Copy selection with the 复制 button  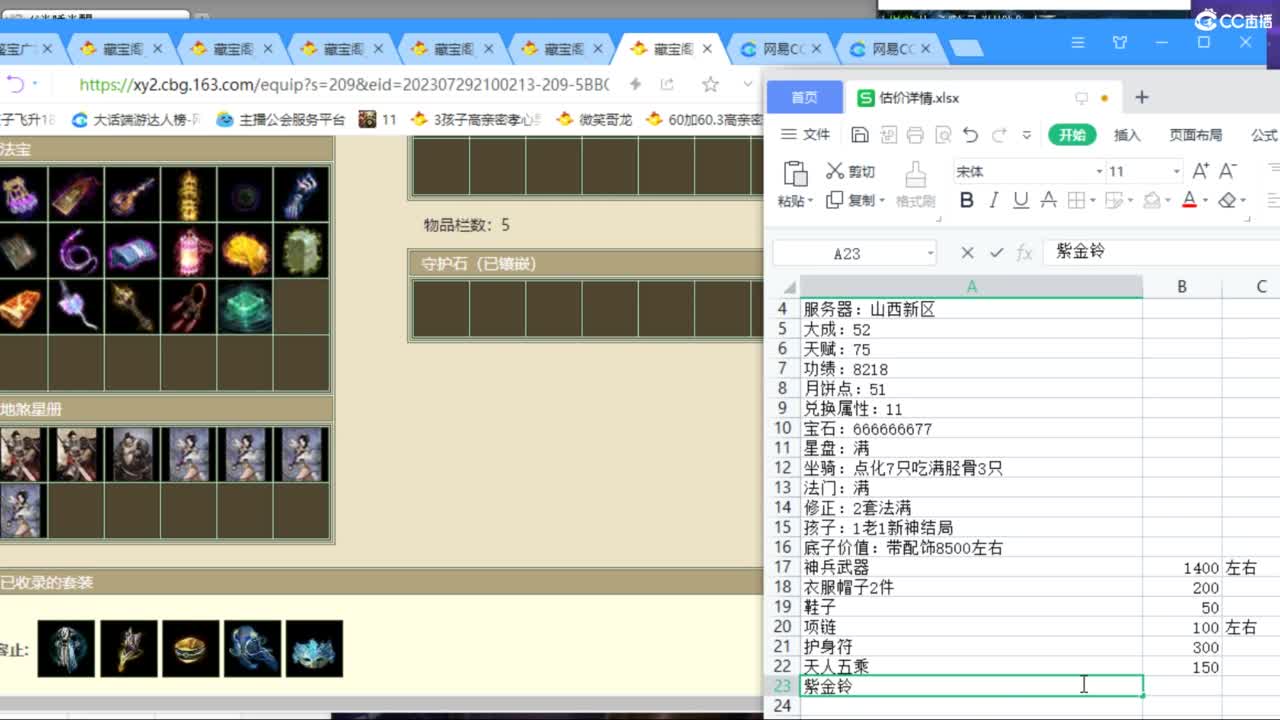pos(850,200)
